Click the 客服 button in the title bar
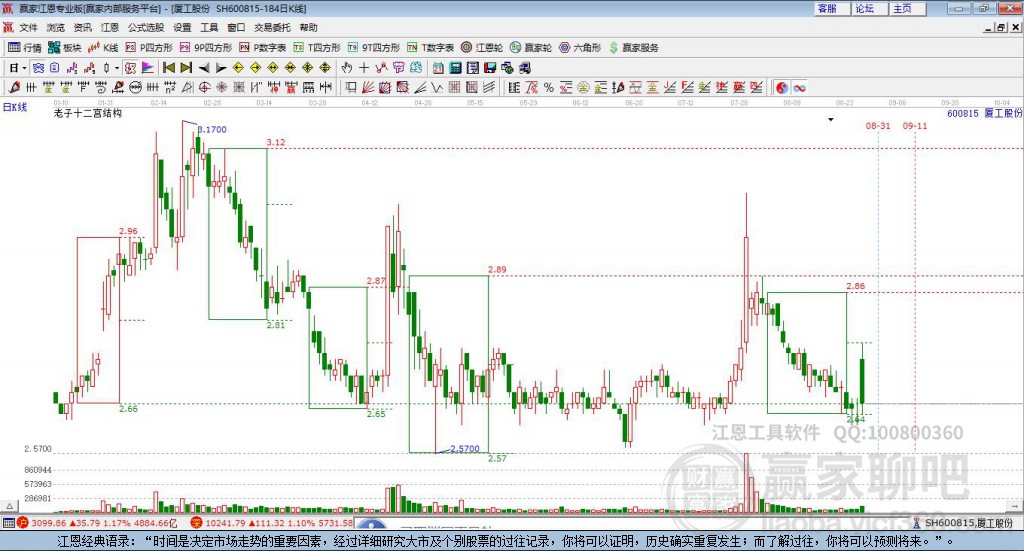1024x551 pixels. (831, 8)
